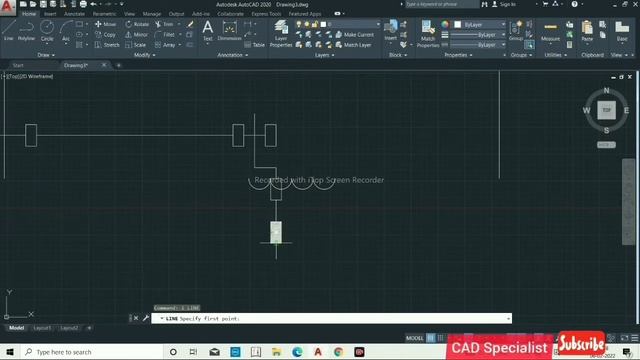Open the Manage ribbon tab
The width and height of the screenshot is (640, 360).
(x=151, y=14)
